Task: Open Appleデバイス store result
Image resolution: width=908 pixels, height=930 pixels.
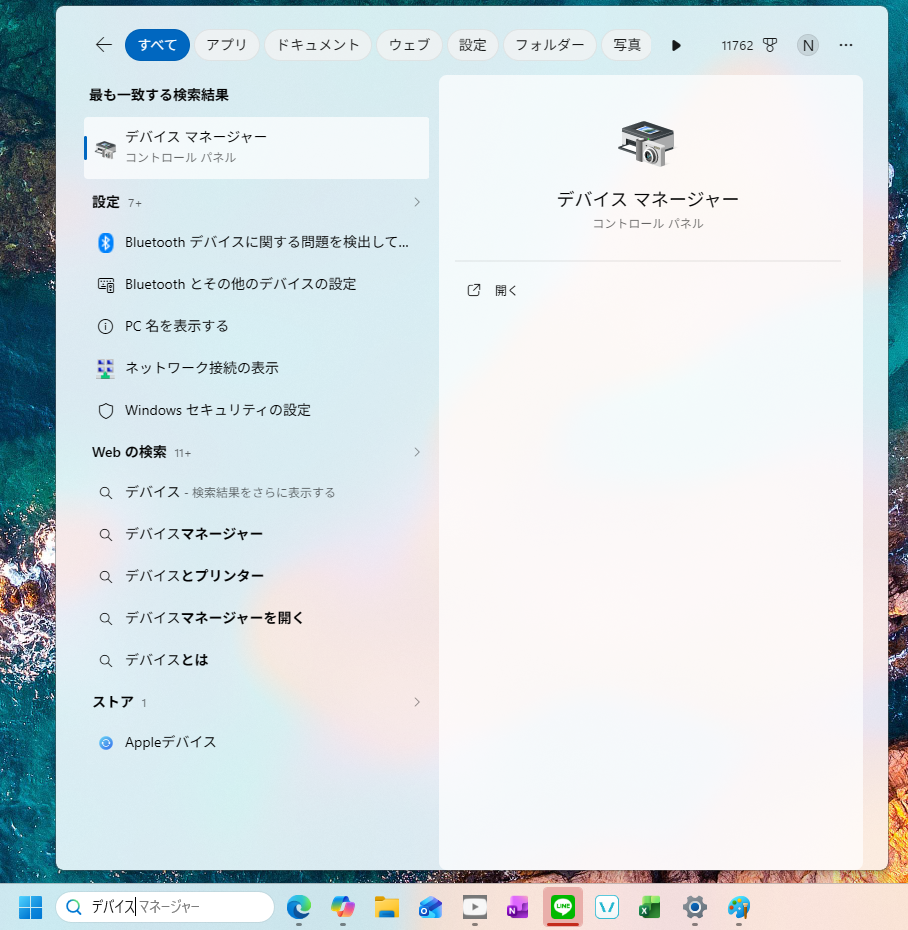Action: pyautogui.click(x=170, y=742)
